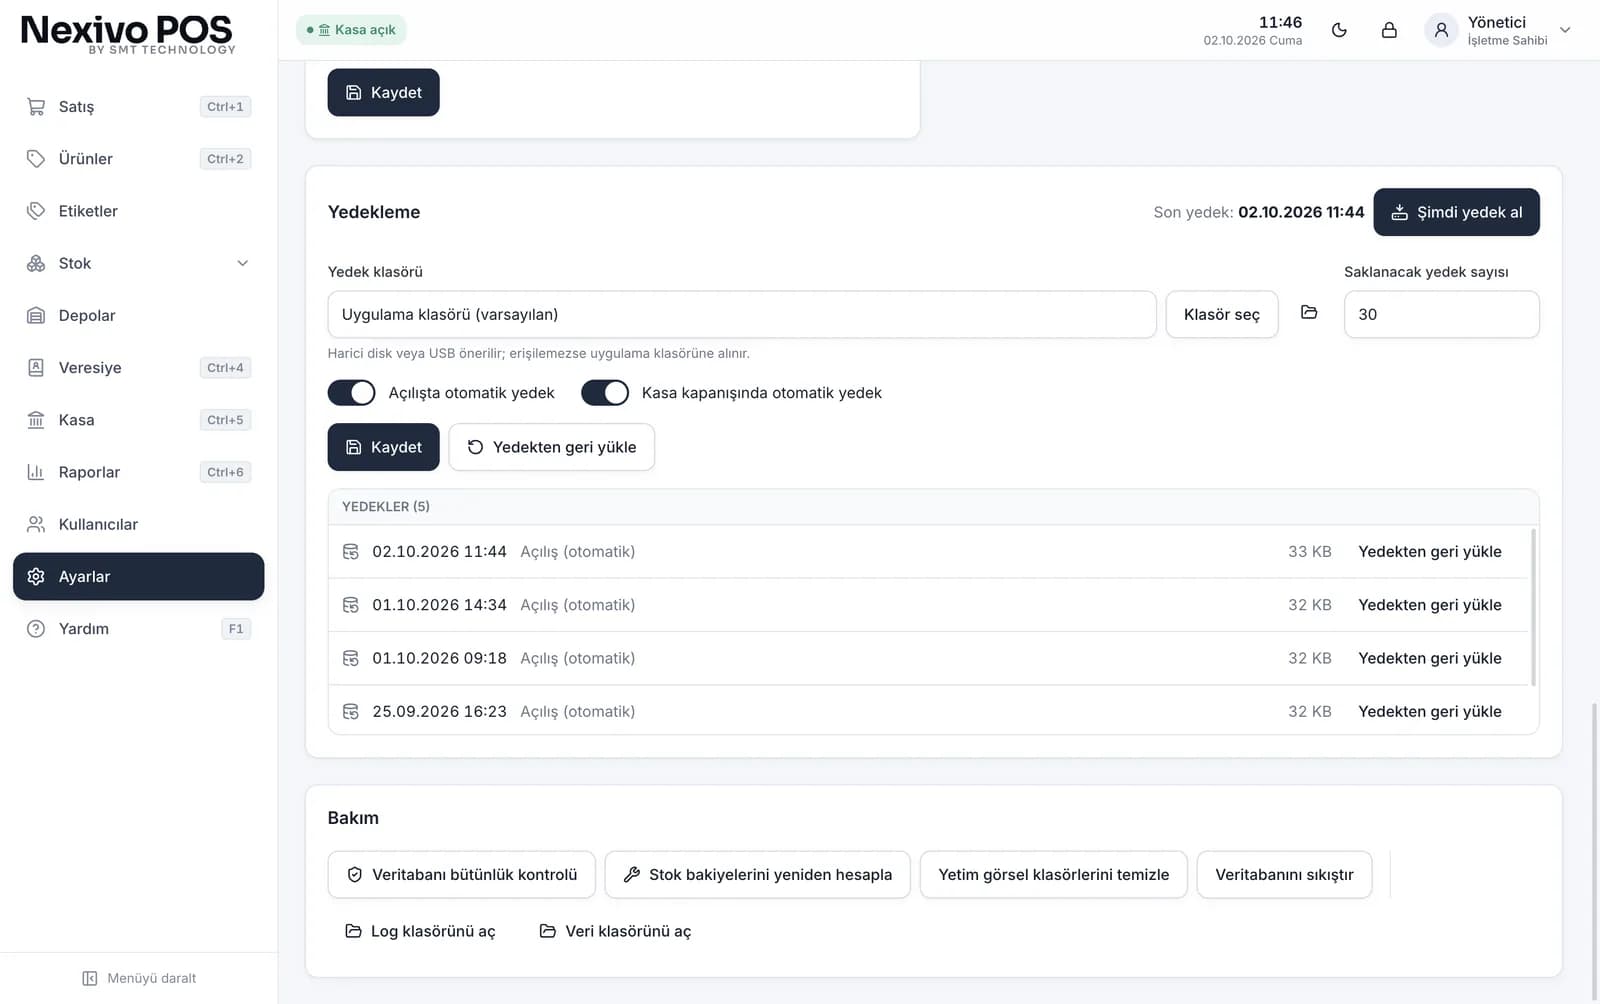Click Şimdi yedek al button
The image size is (1600, 1004).
pyautogui.click(x=1456, y=212)
